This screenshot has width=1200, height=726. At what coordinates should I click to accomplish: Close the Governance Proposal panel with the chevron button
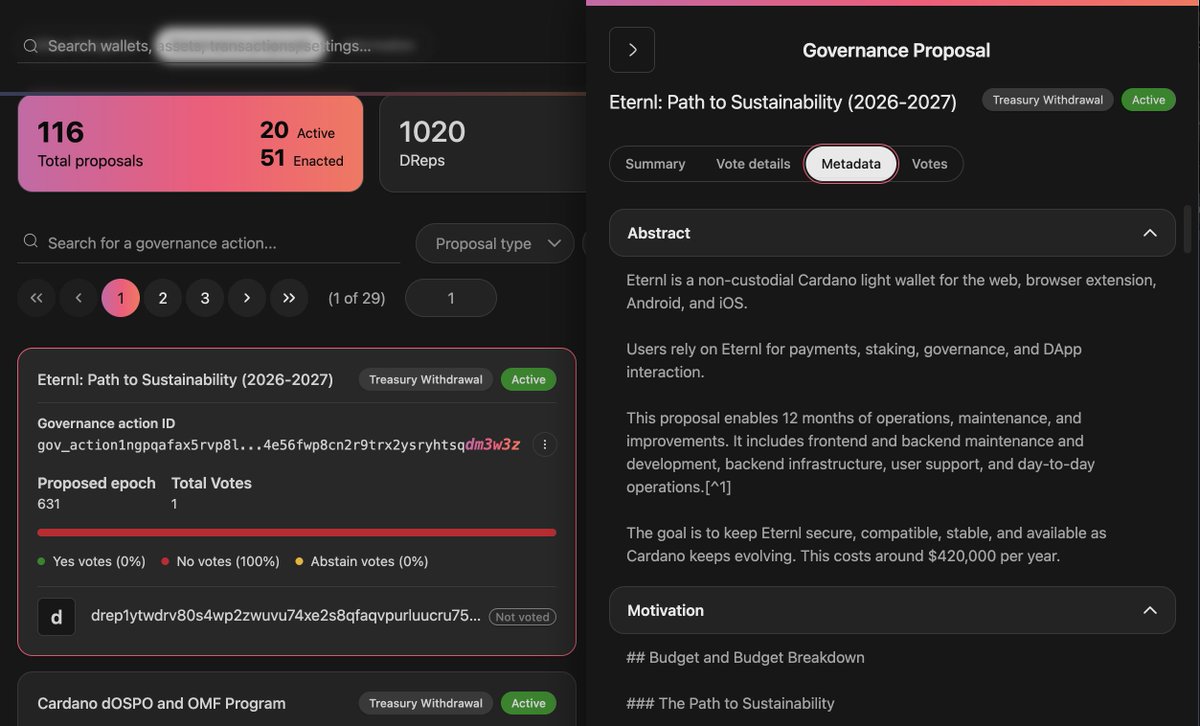click(632, 50)
